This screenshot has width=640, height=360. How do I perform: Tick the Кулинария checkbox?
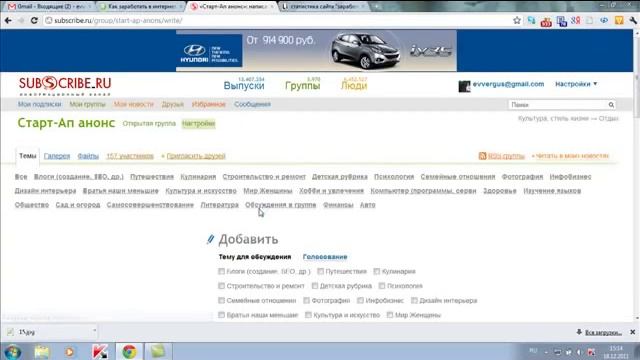377,271
